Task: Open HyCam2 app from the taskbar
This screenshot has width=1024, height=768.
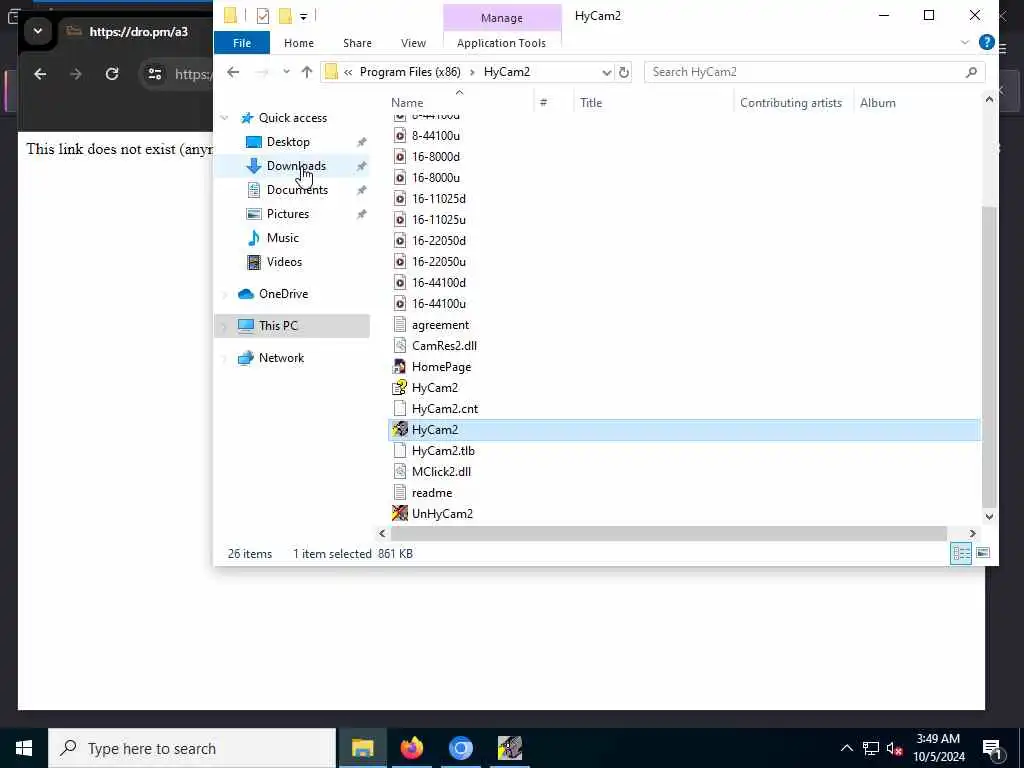Action: click(x=509, y=748)
